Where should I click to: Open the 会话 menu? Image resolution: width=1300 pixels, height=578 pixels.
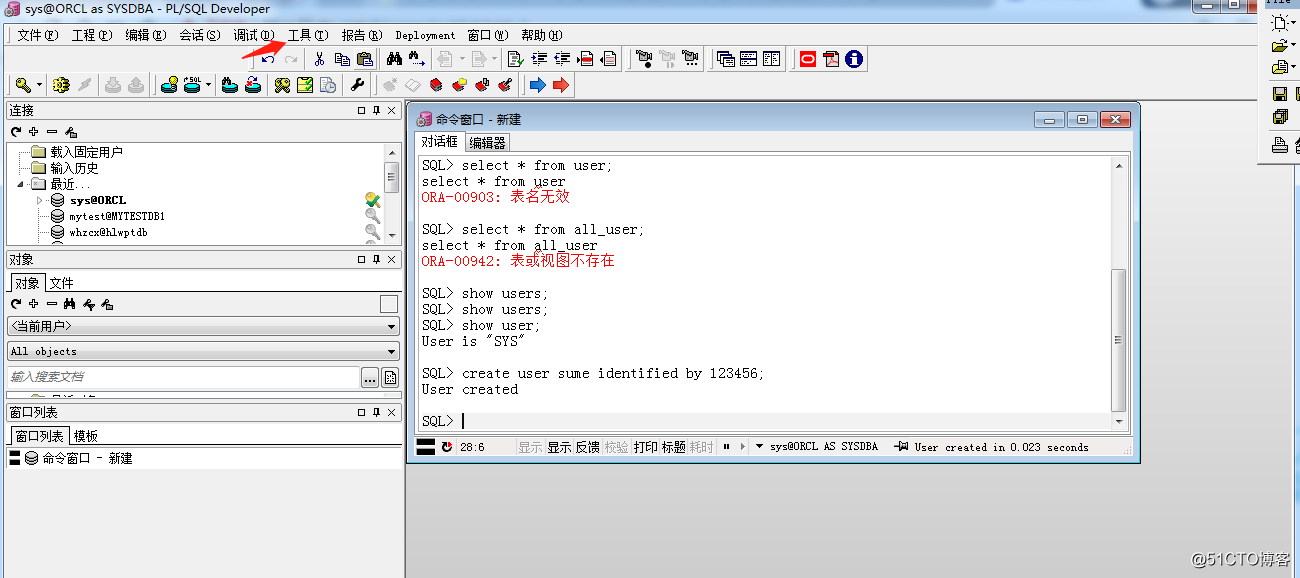199,35
